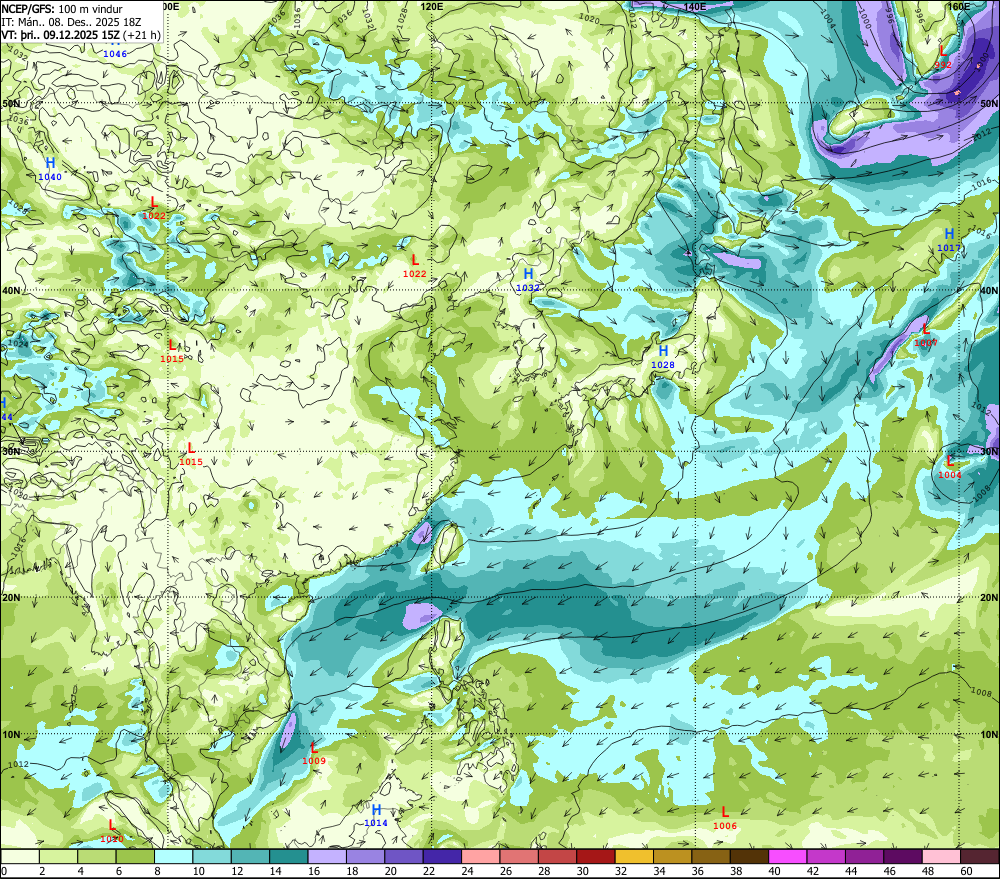Click the legend value 36
This screenshot has height=879, width=1000.
(698, 871)
